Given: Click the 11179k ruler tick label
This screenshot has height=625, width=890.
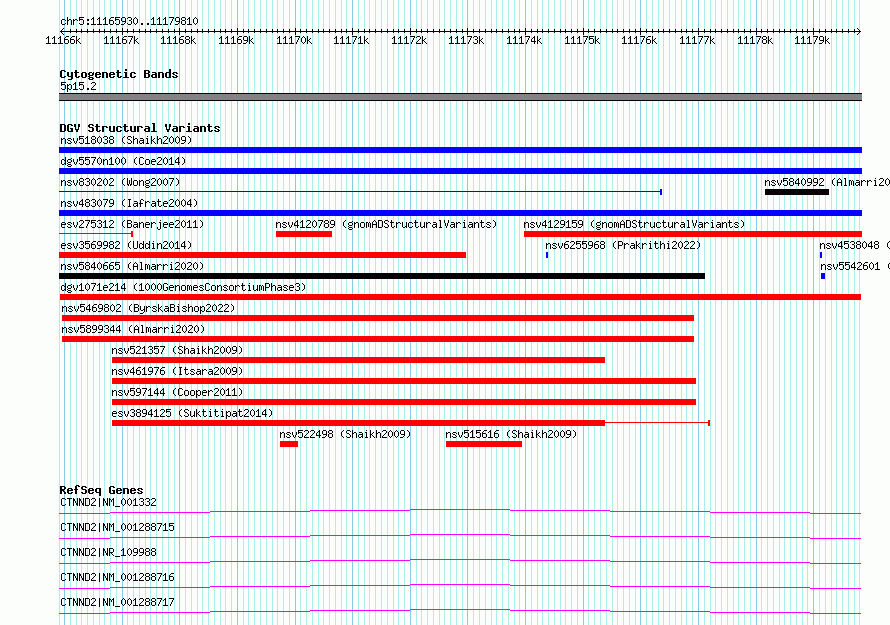Looking at the screenshot, I should click(812, 40).
